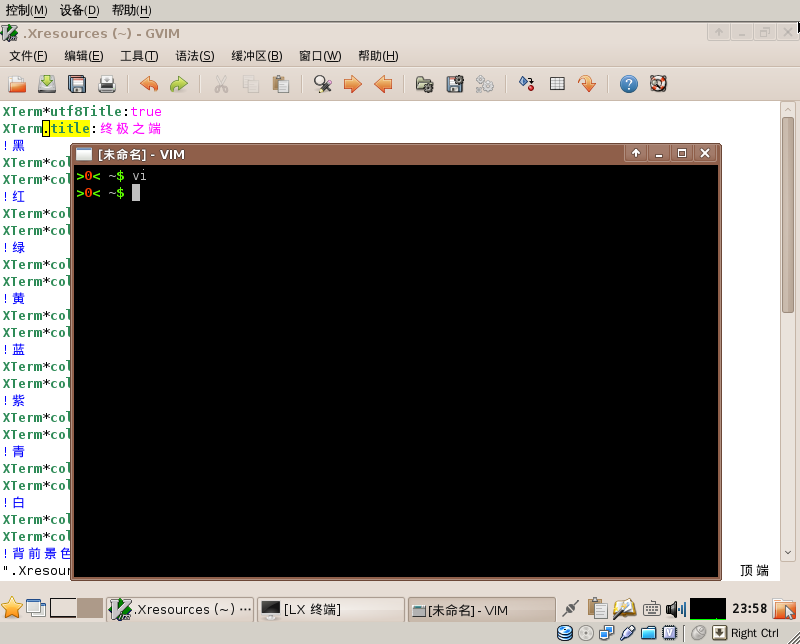Shade the VIM terminal window with up-arrow button

636,153
